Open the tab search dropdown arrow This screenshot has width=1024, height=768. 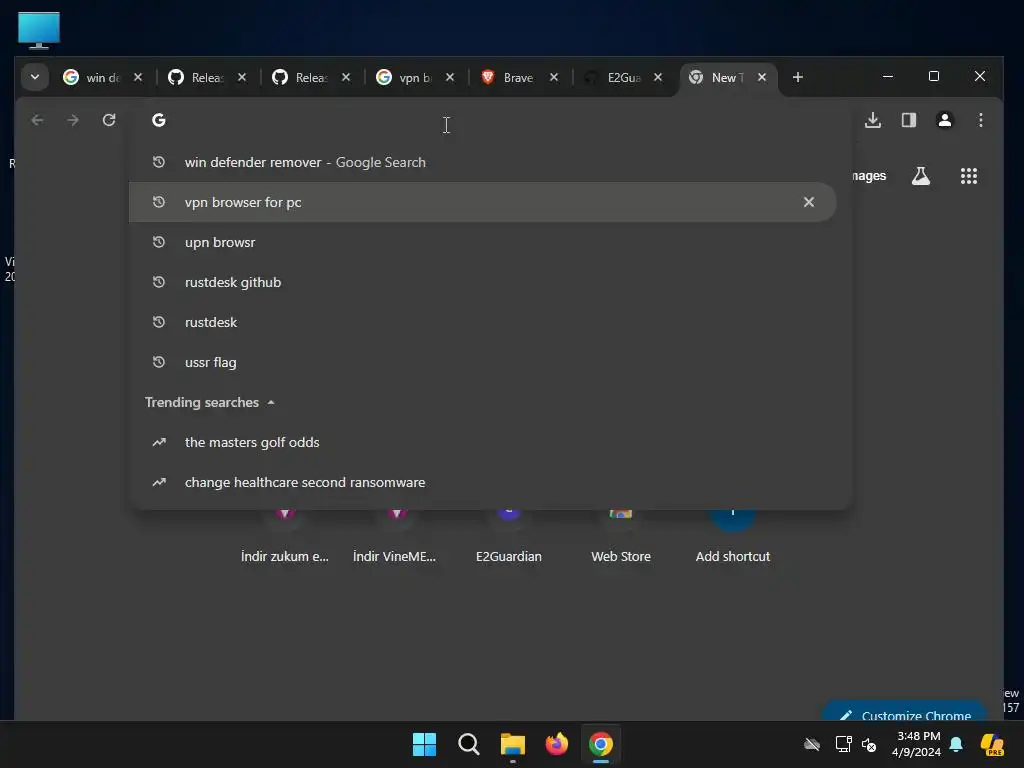pyautogui.click(x=35, y=77)
